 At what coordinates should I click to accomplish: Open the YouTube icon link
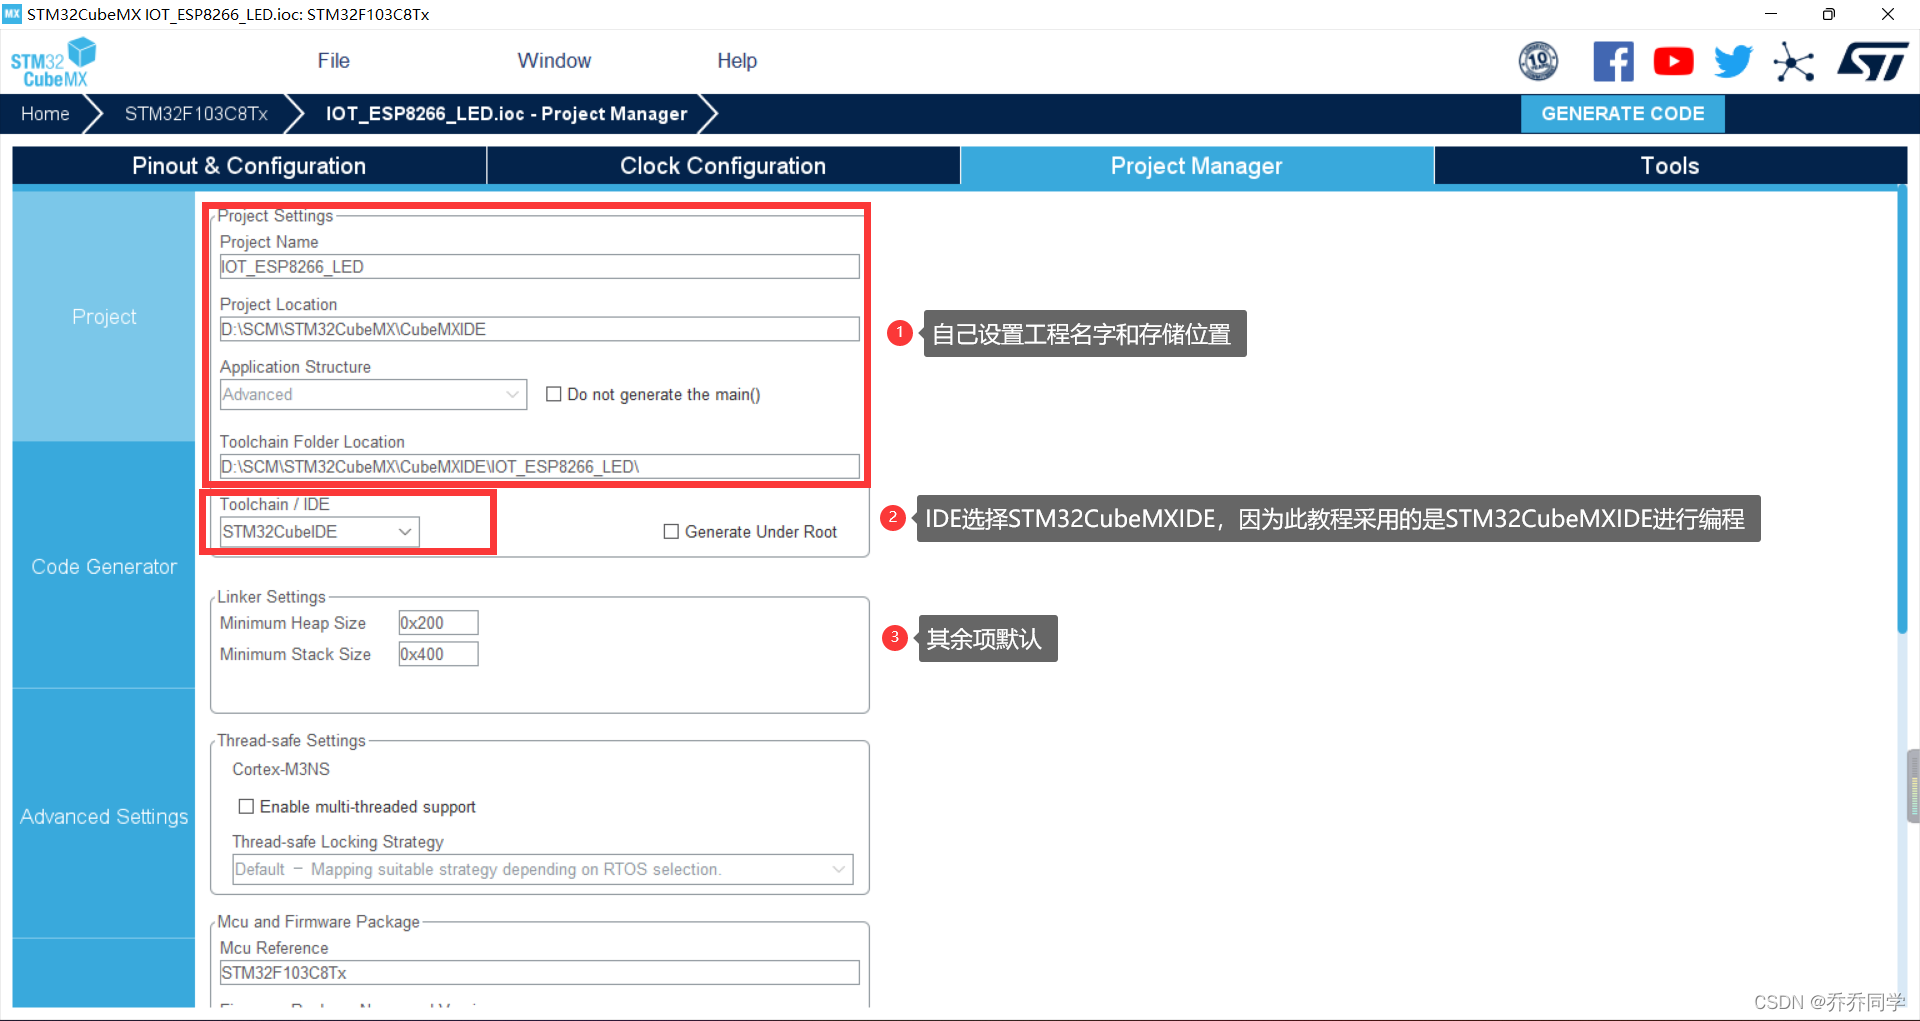coord(1673,61)
